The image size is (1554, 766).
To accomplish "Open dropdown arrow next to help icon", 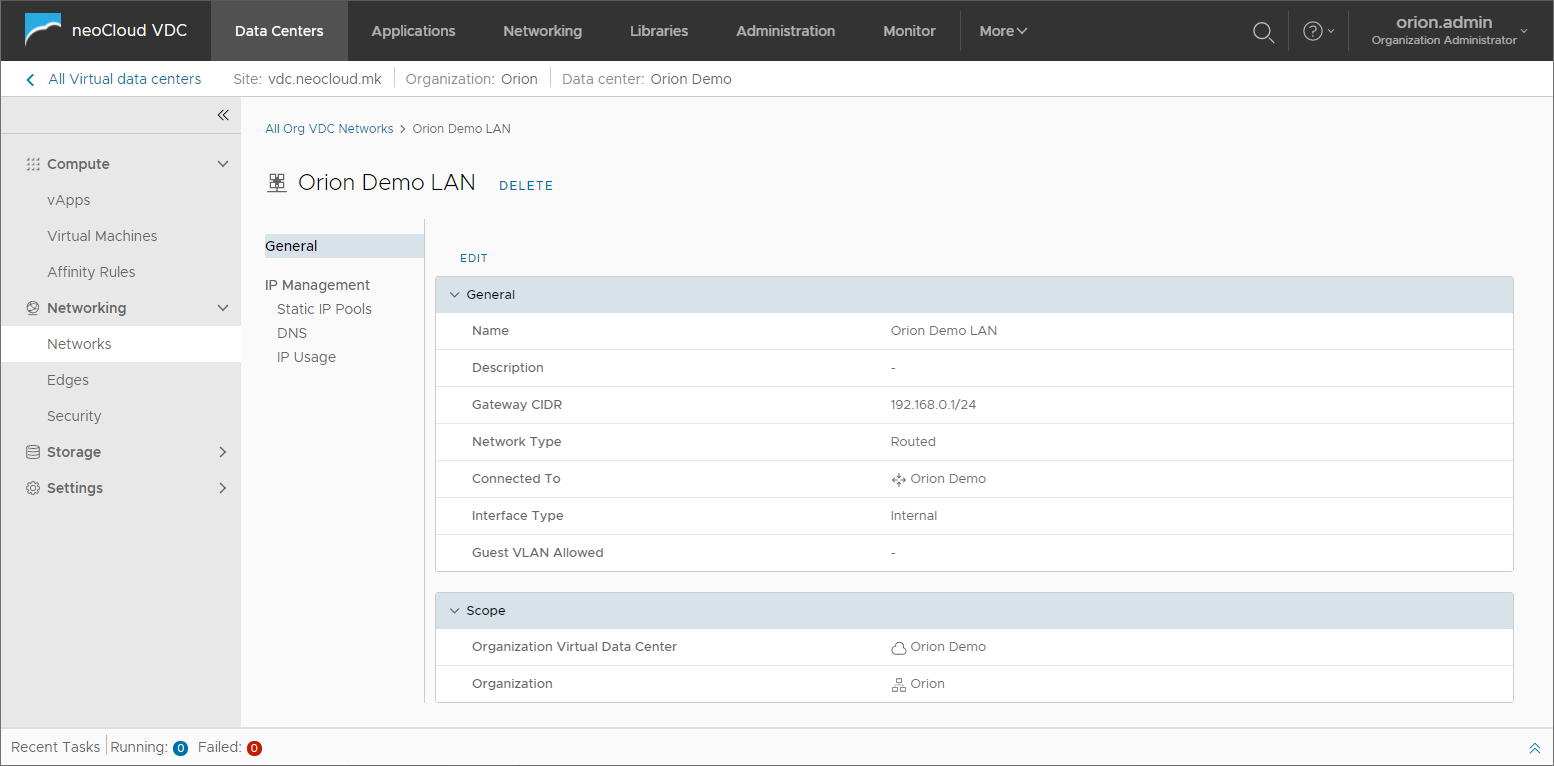I will (x=1331, y=32).
